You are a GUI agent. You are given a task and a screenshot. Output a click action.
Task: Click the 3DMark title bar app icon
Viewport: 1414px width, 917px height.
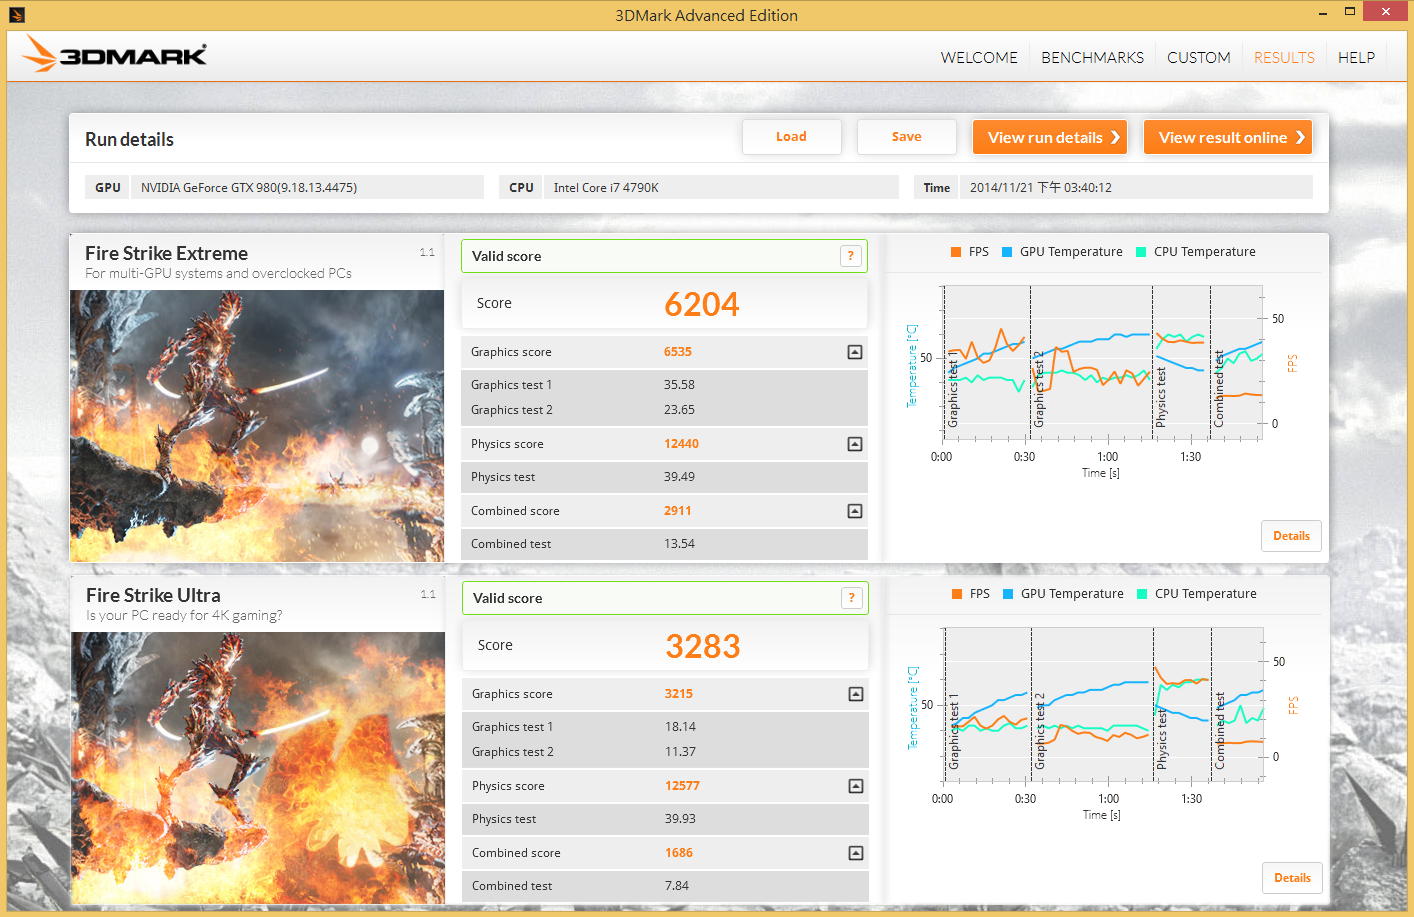[x=16, y=15]
